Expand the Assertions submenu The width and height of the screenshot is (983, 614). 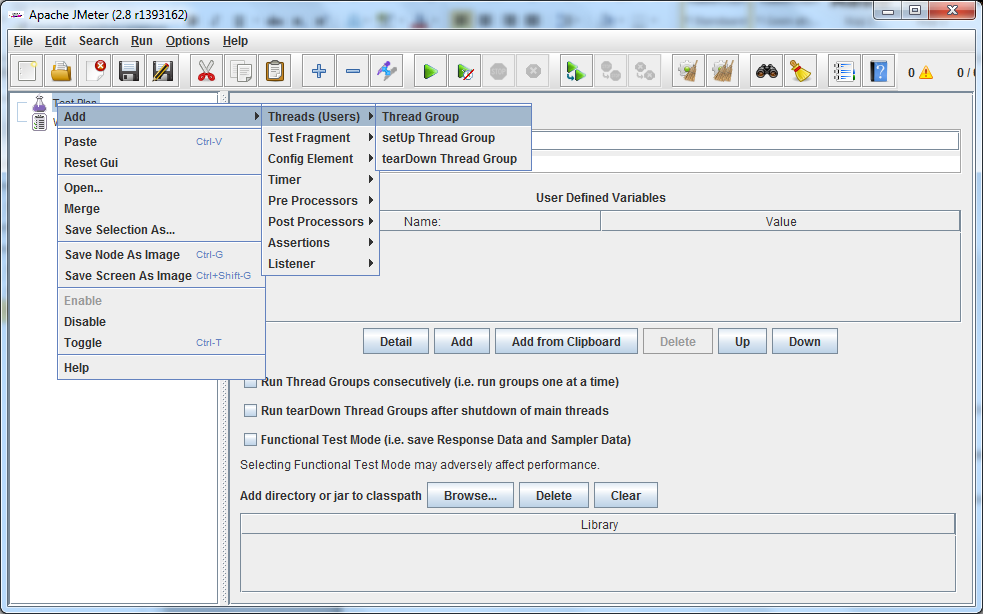coord(320,243)
